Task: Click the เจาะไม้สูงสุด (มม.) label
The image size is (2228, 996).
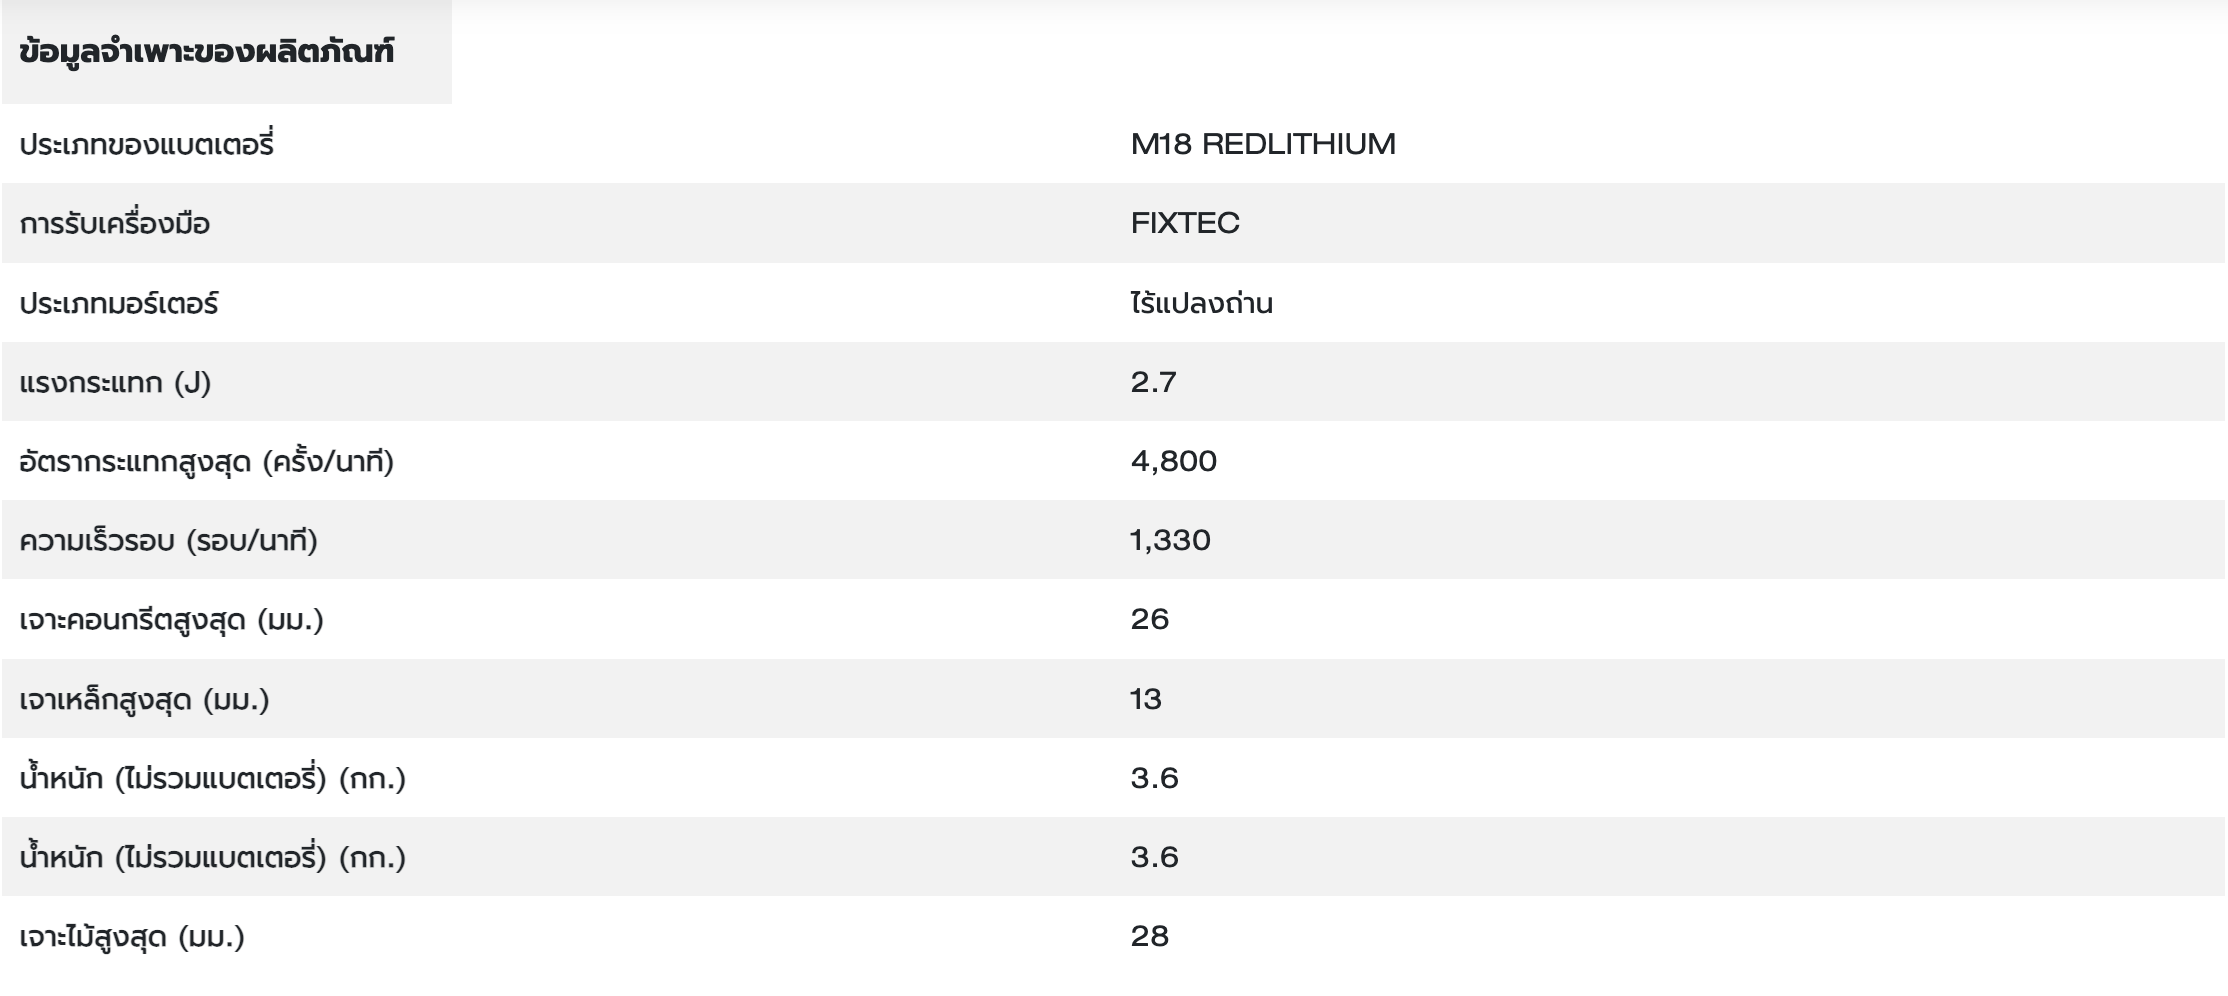Action: tap(132, 937)
